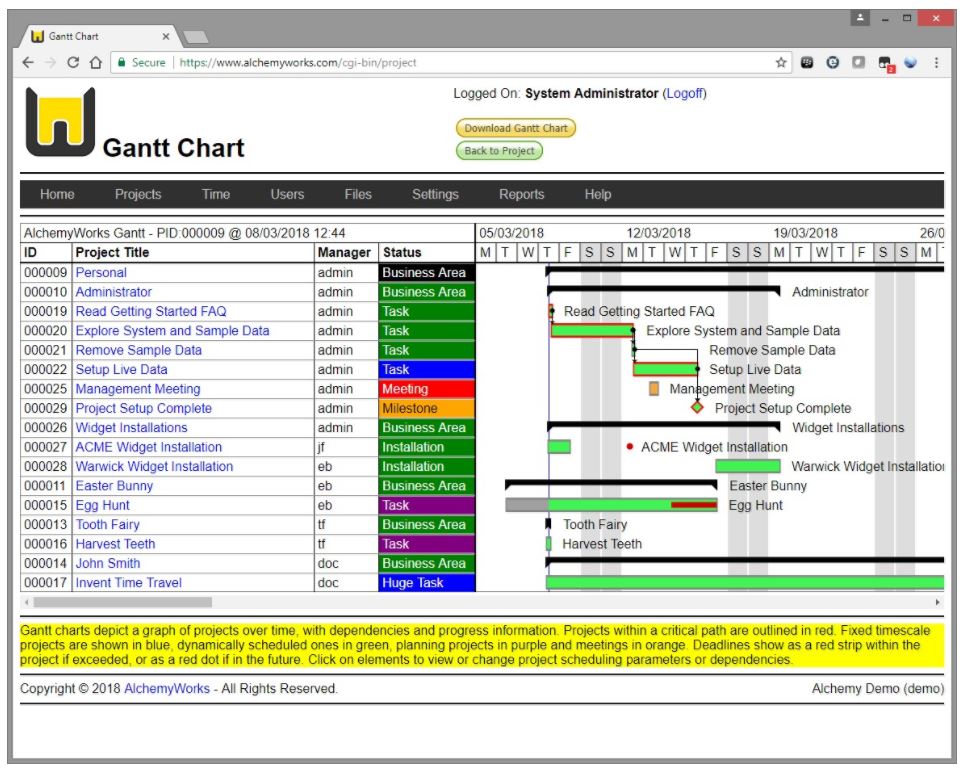This screenshot has height=775, width=967.
Task: Click orange Management Meeting marker
Action: coord(654,388)
